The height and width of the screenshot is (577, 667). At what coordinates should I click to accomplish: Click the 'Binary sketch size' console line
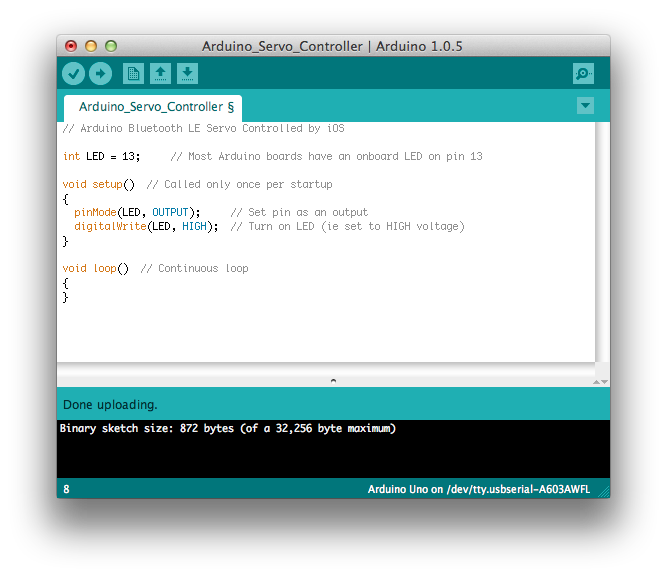(x=228, y=428)
